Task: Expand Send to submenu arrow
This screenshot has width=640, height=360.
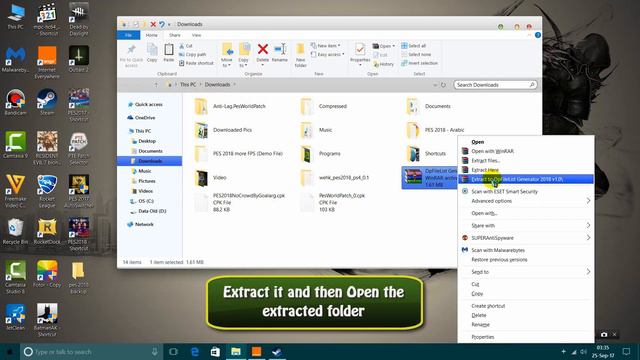Action: coord(588,271)
